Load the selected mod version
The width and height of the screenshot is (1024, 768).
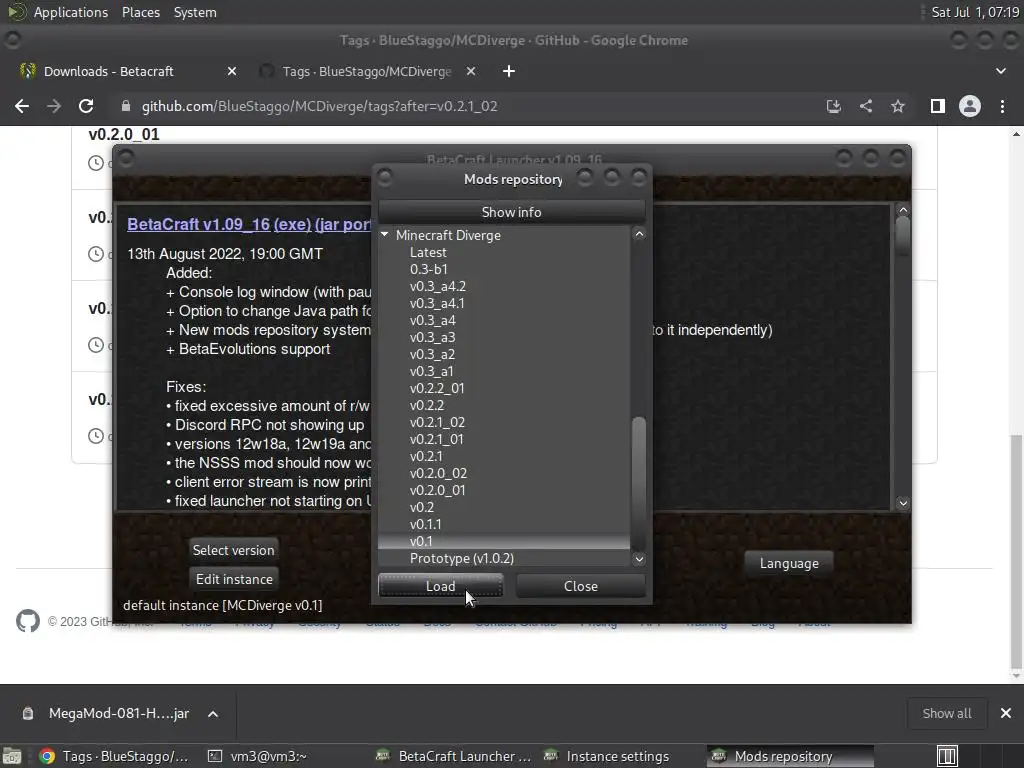coord(440,586)
